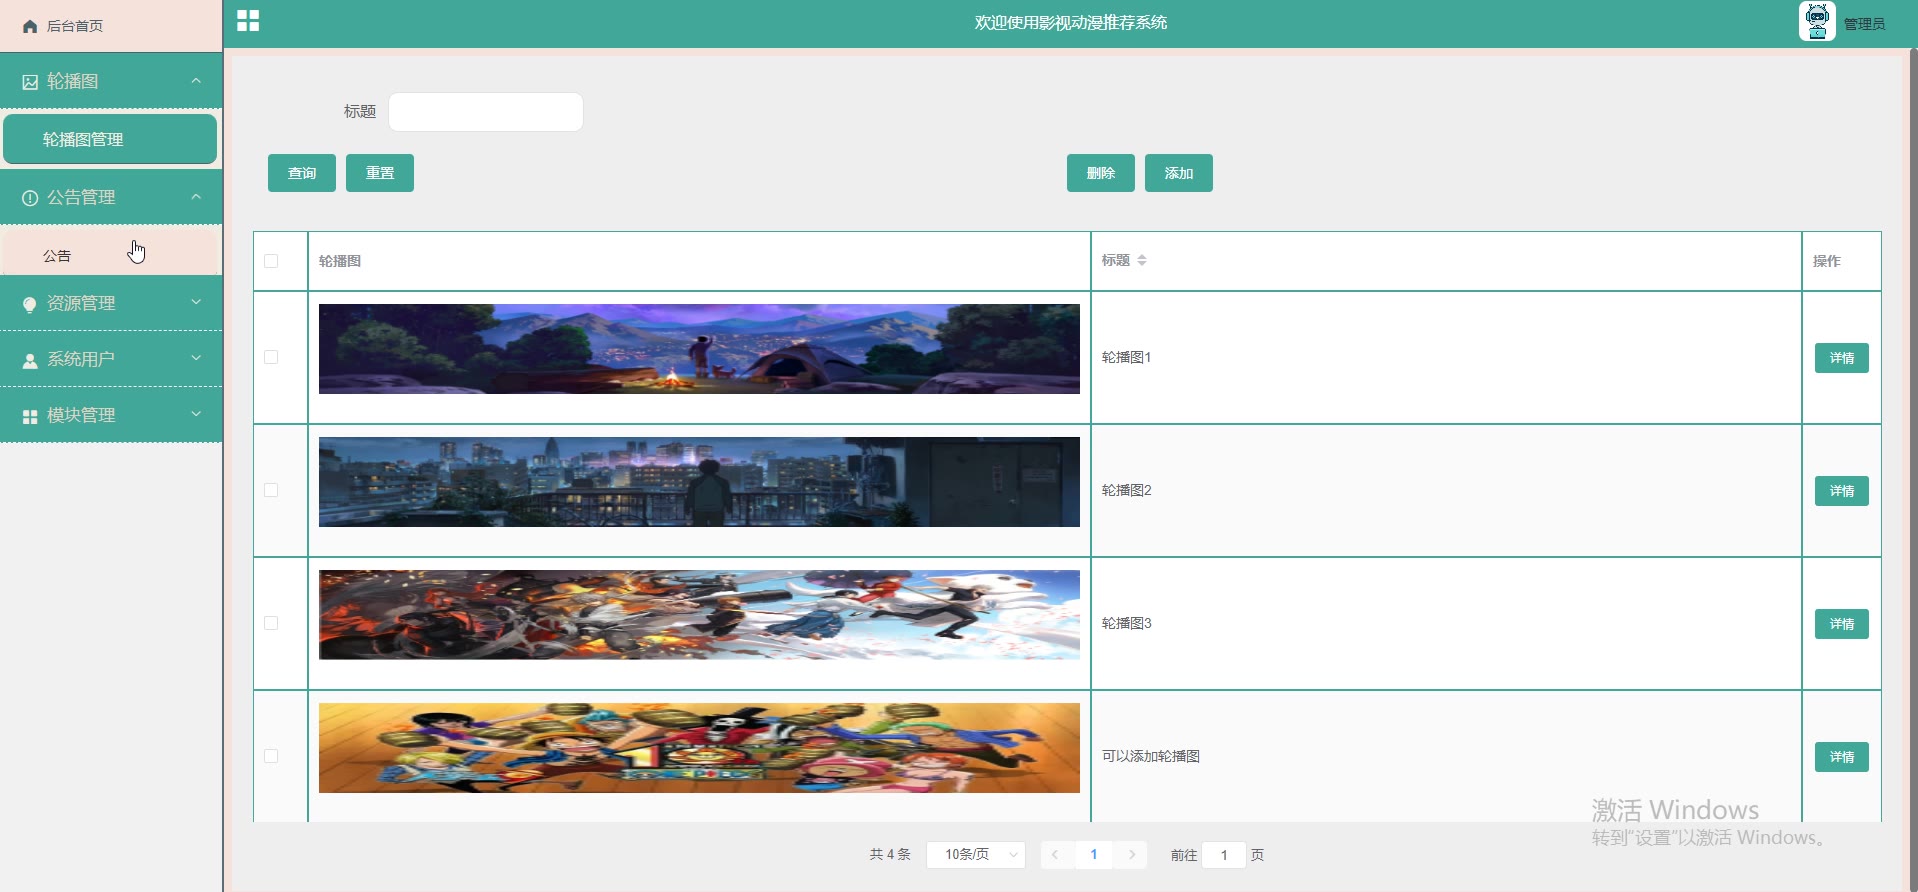Click the info icon next to 公告管理
This screenshot has height=892, width=1918.
[30, 198]
